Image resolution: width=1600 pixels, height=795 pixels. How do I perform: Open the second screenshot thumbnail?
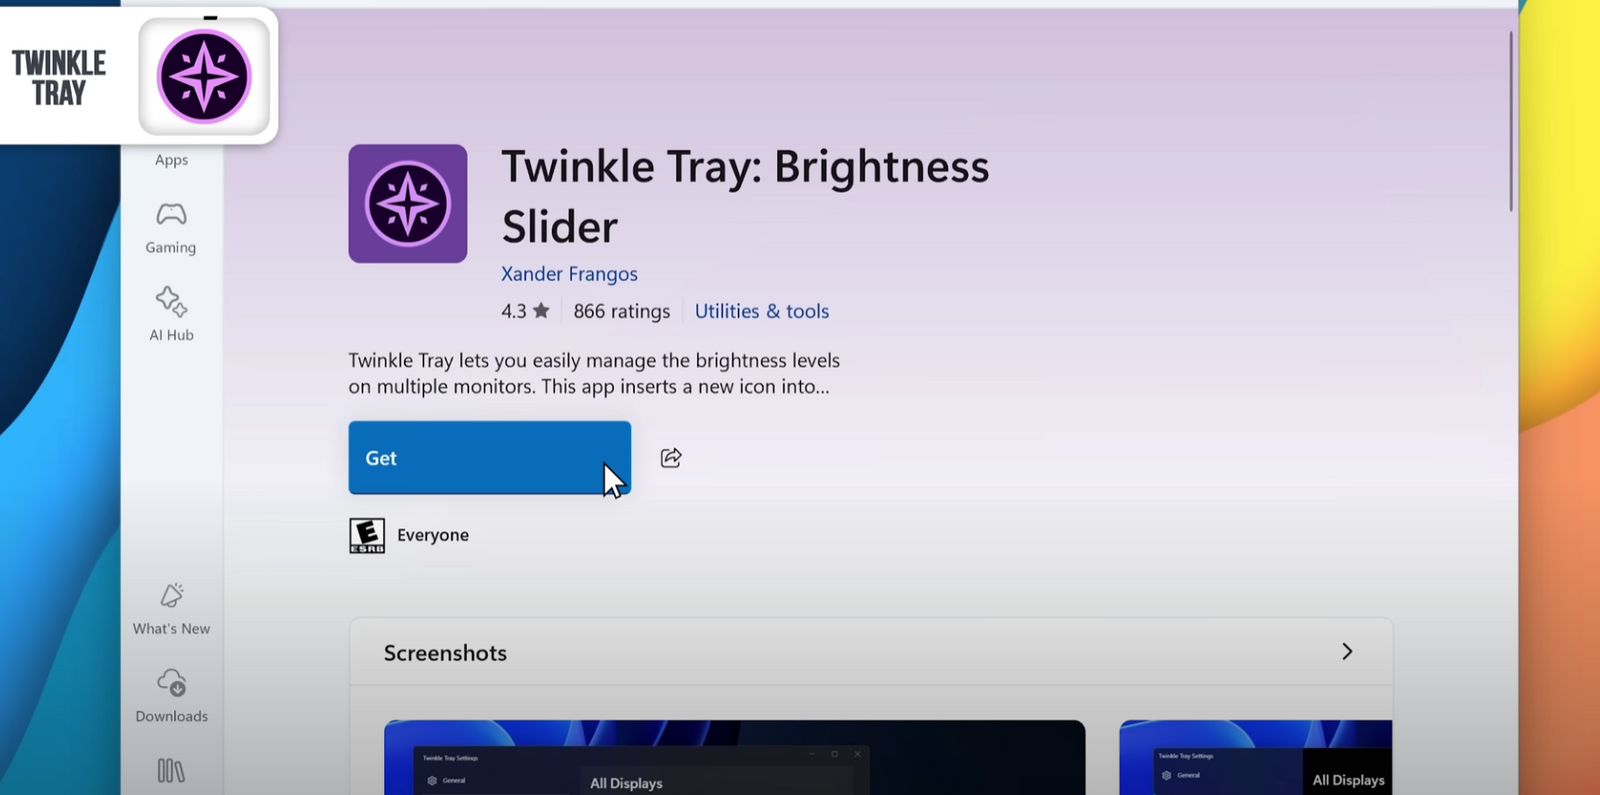(x=1255, y=757)
